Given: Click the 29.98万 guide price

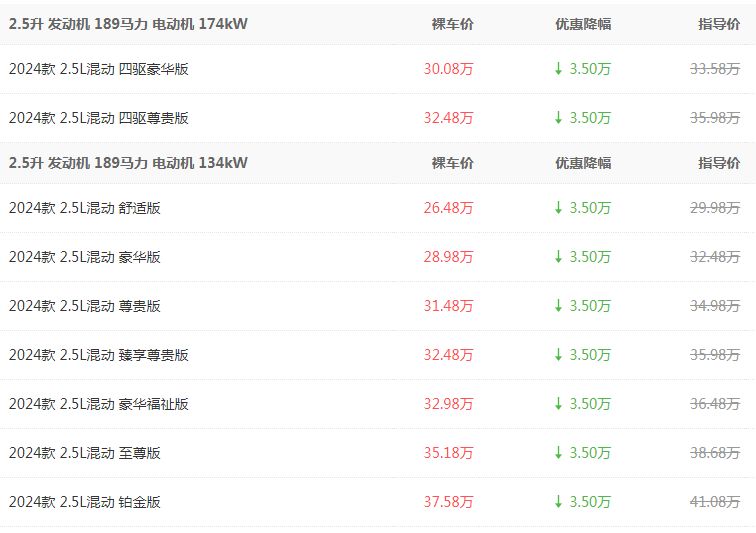Looking at the screenshot, I should coord(715,208).
